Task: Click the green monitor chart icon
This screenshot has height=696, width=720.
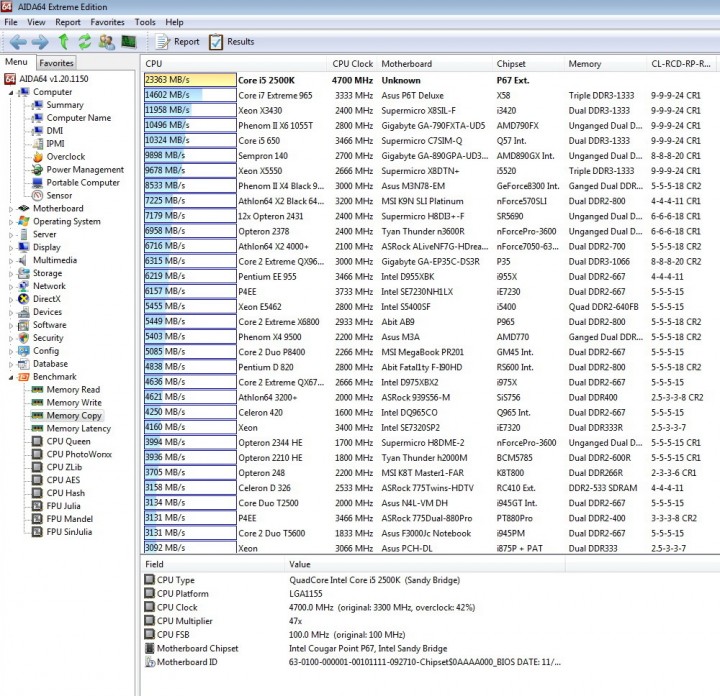Action: [x=129, y=42]
